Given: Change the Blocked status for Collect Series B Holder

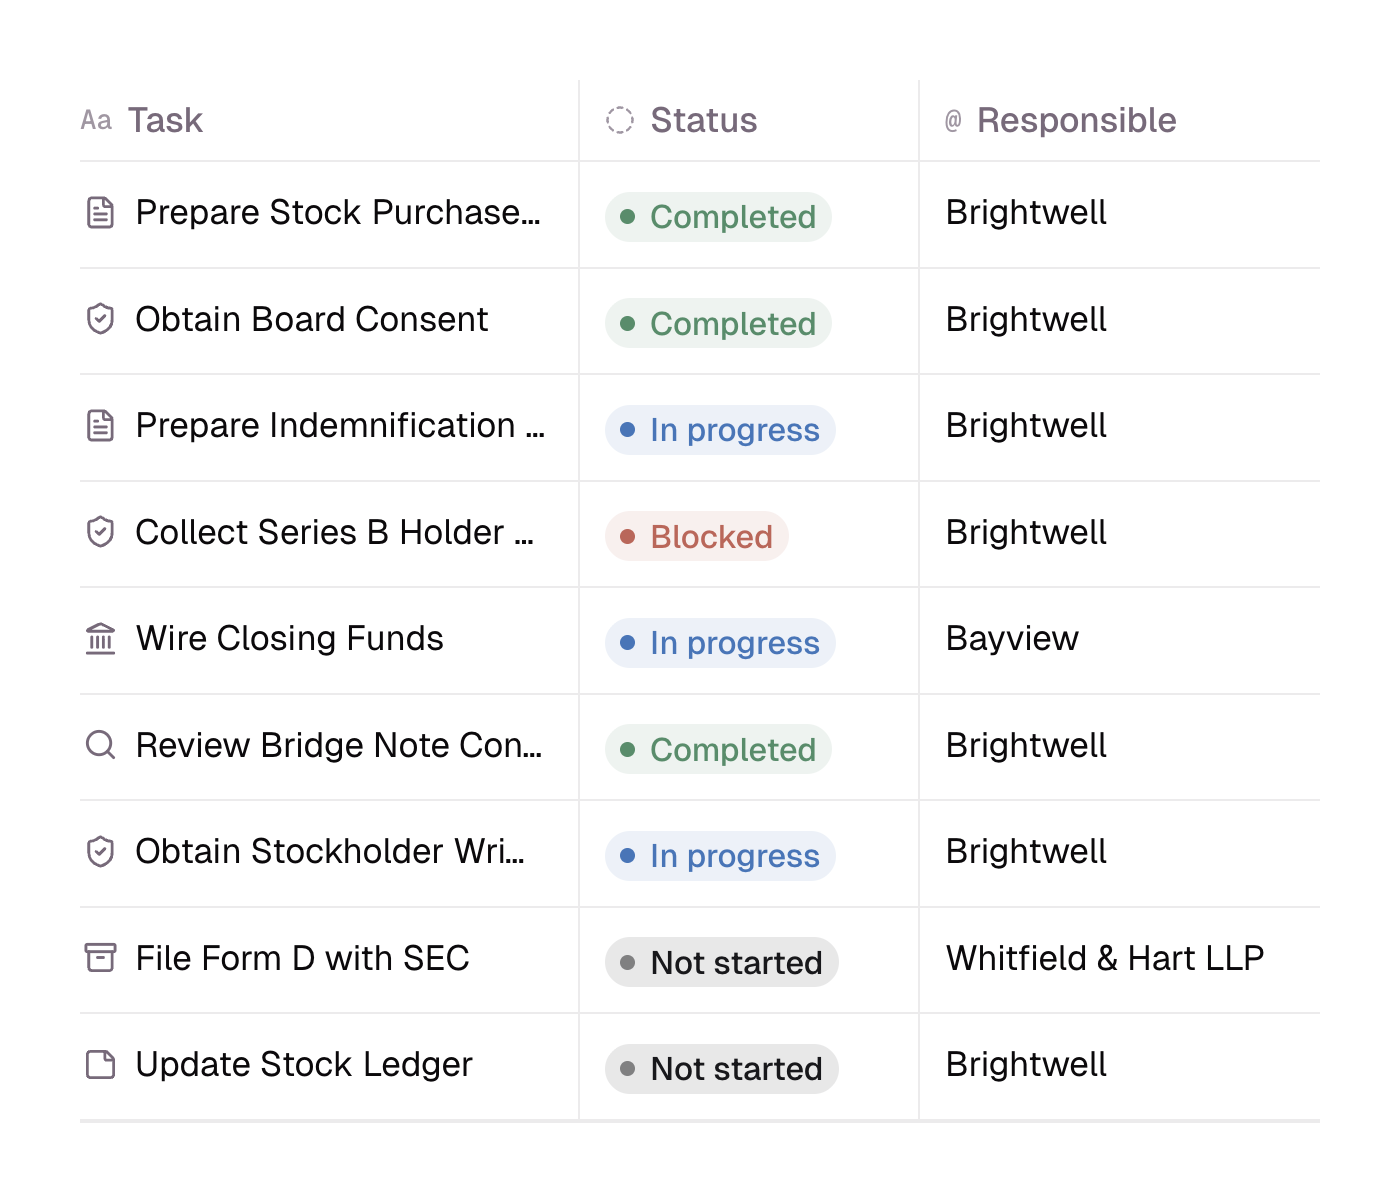Looking at the screenshot, I should pyautogui.click(x=697, y=537).
